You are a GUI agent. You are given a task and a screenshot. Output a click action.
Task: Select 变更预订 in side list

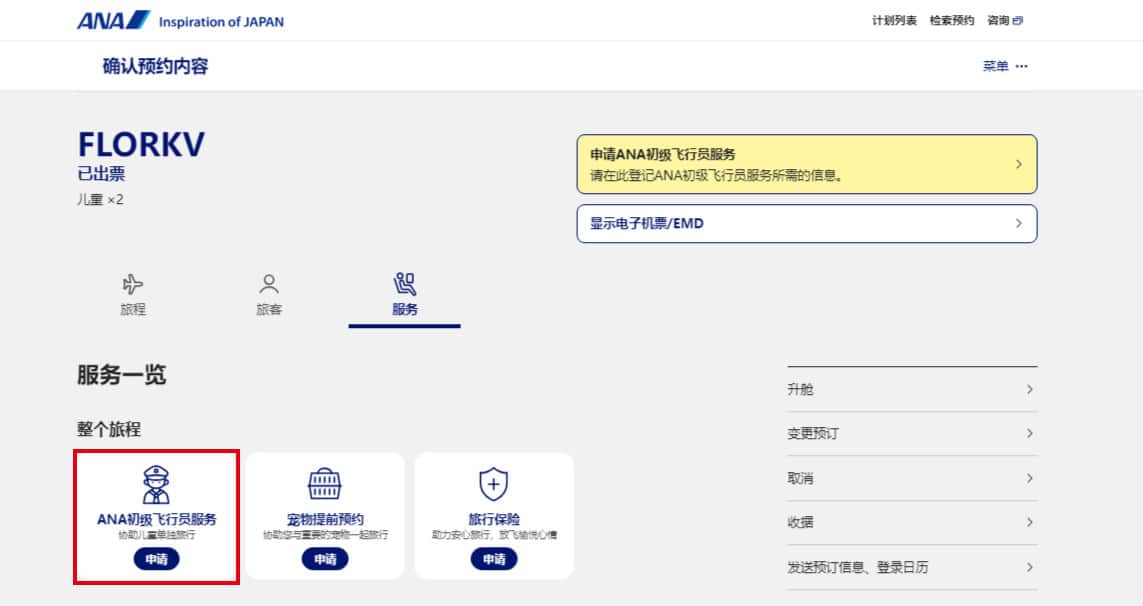[911, 433]
